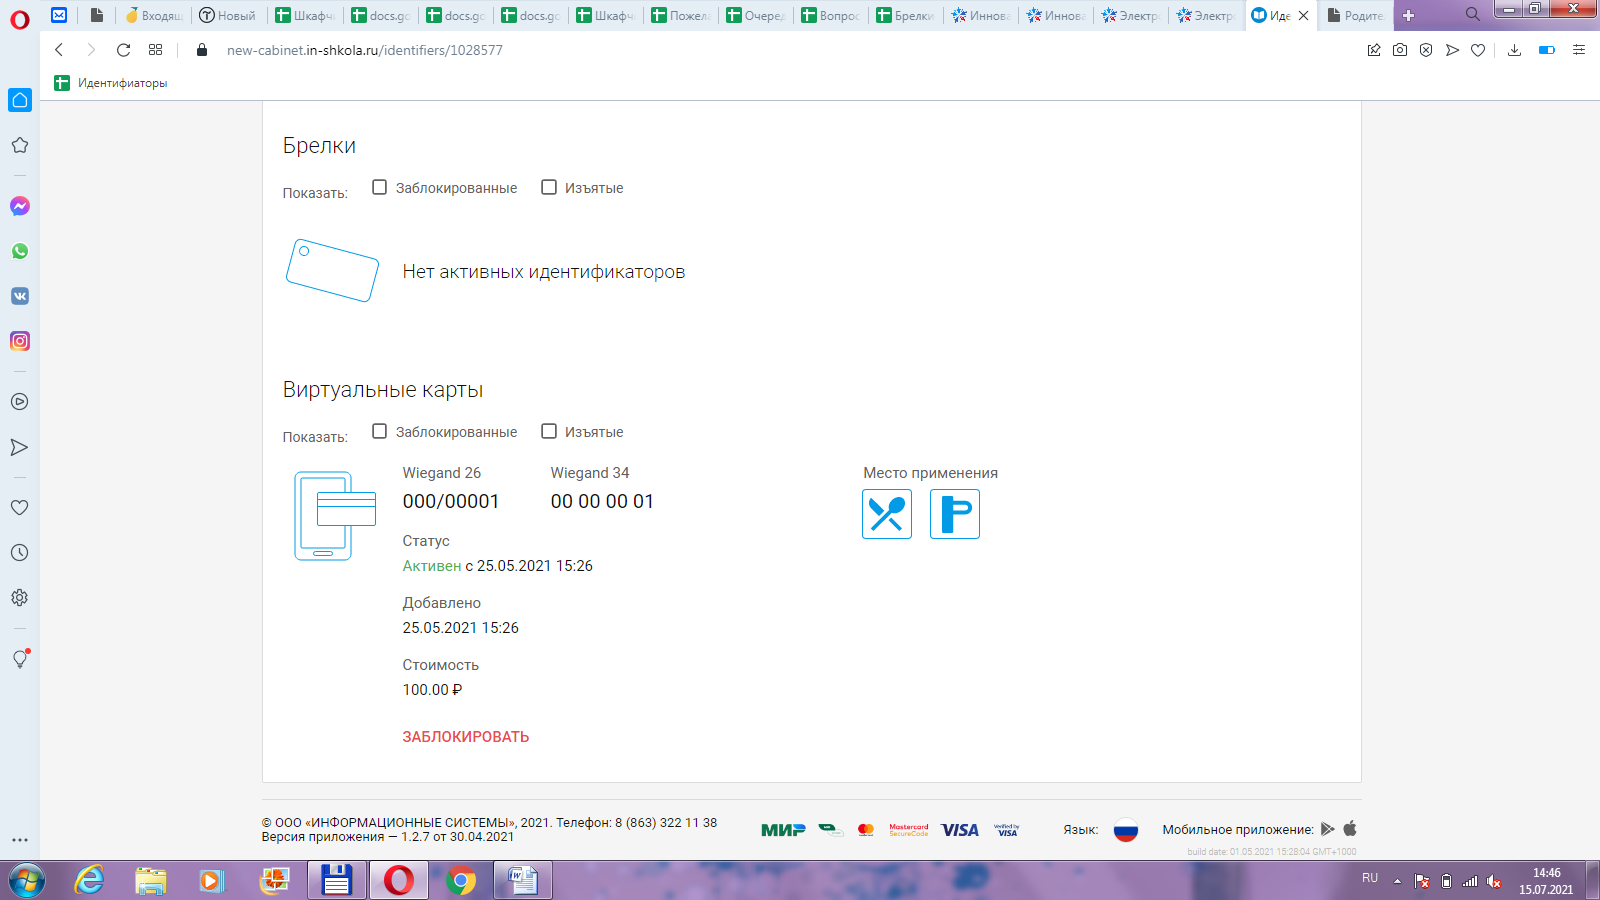The image size is (1600, 900).
Task: Click ЗАБЛОКИРОВАТЬ to block the virtual card
Action: (466, 737)
